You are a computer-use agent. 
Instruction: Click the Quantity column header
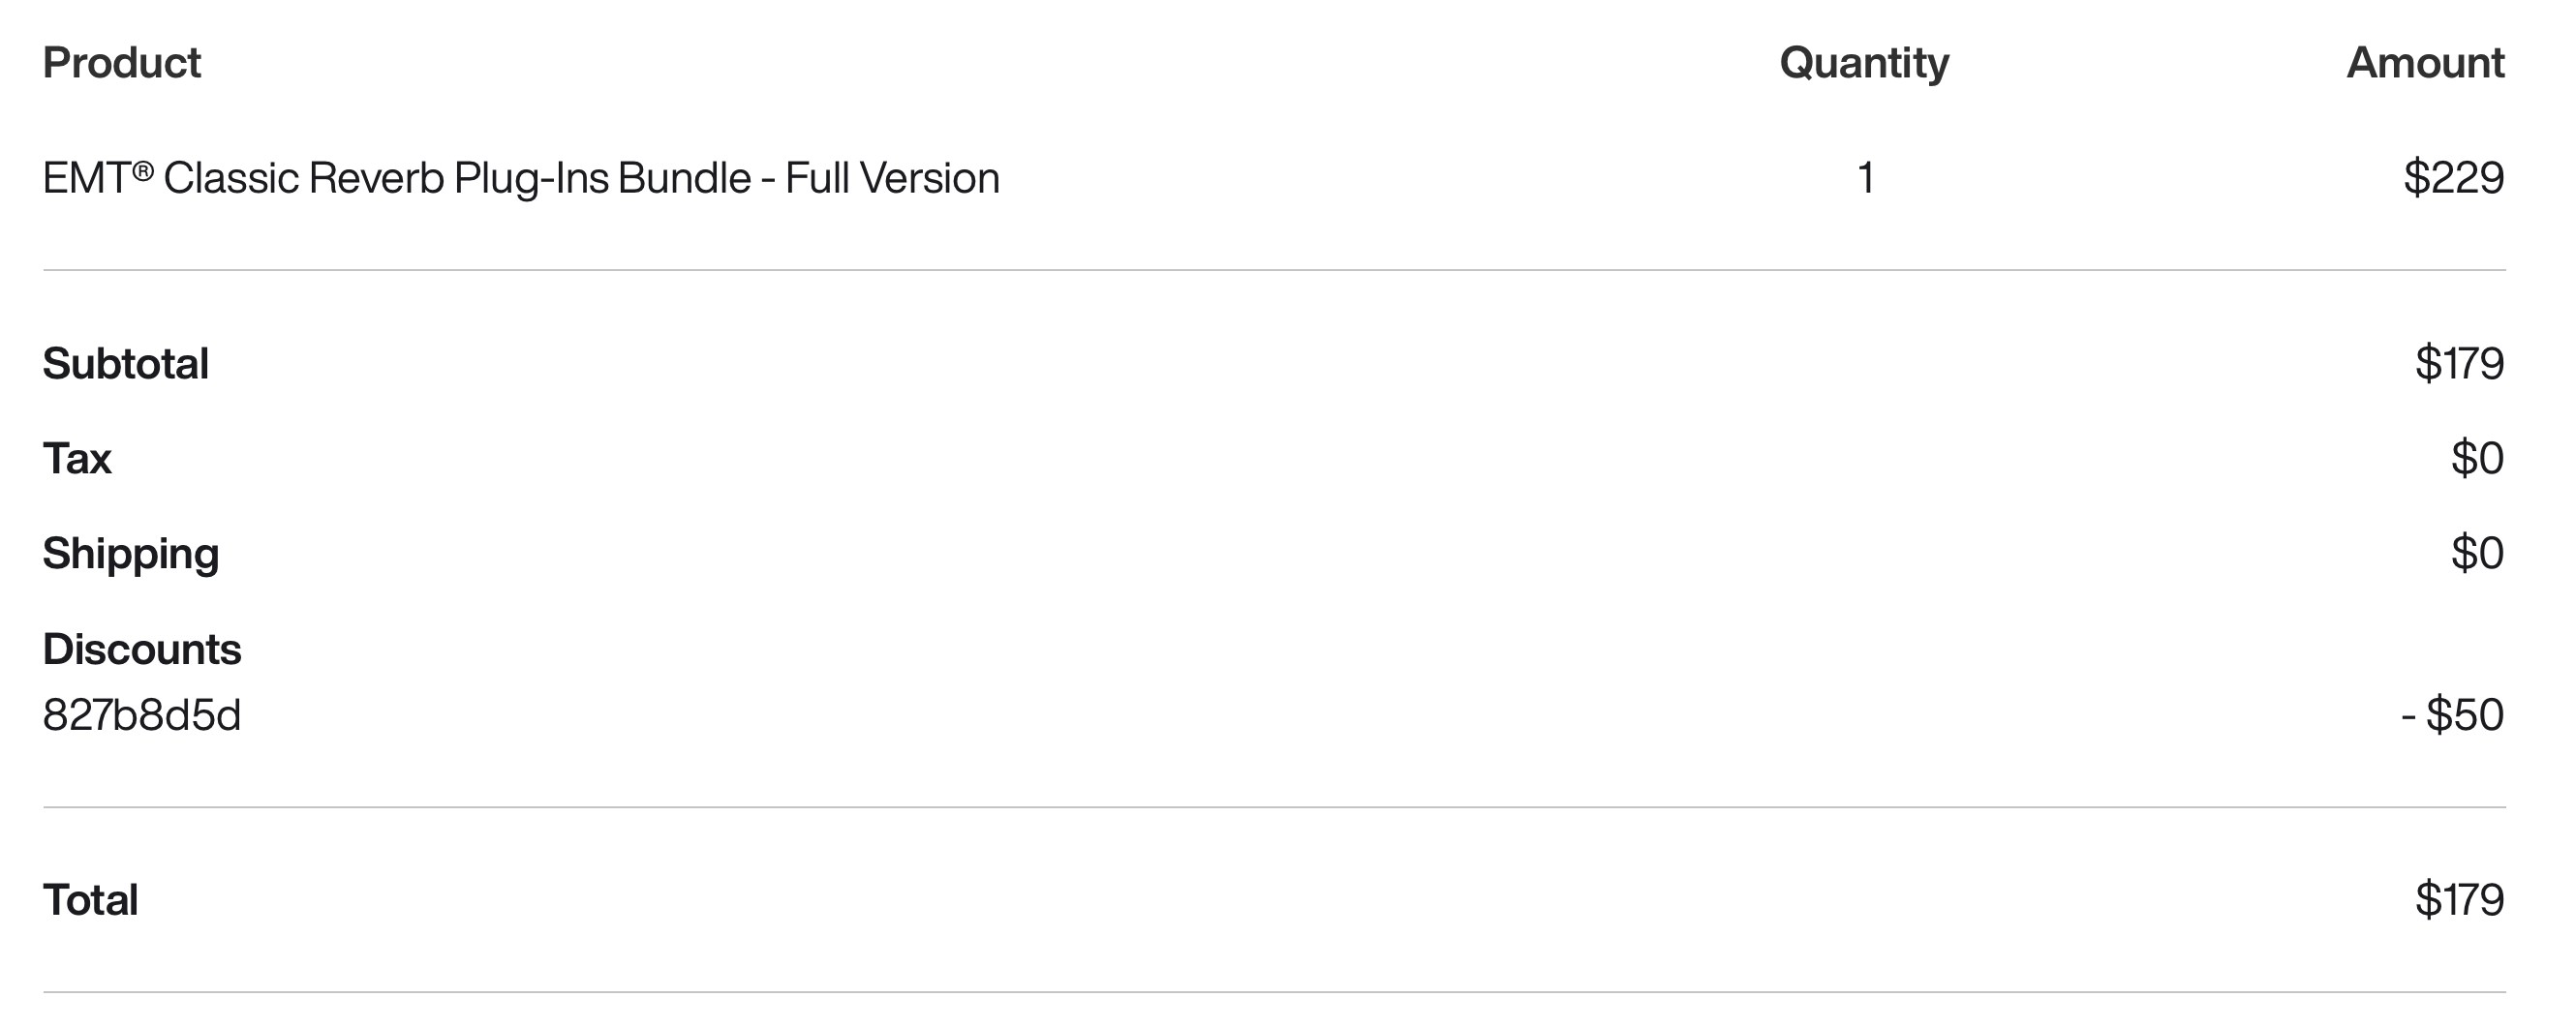[1864, 63]
